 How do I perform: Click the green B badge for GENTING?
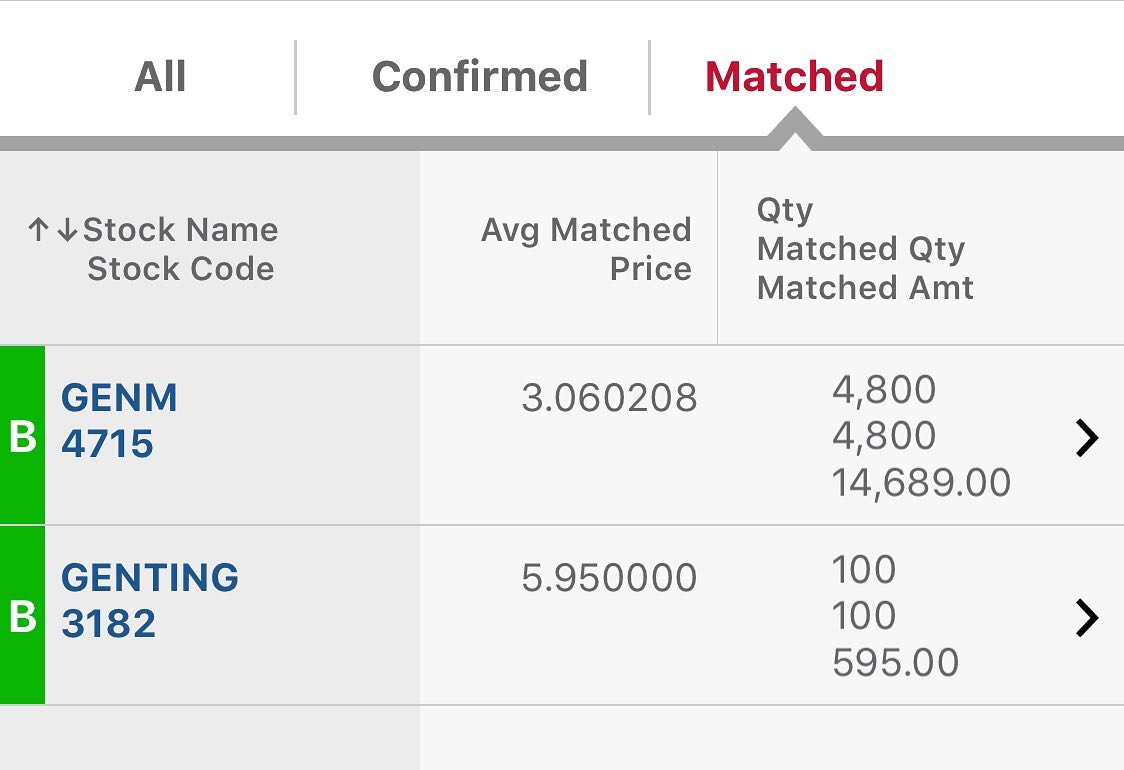22,616
